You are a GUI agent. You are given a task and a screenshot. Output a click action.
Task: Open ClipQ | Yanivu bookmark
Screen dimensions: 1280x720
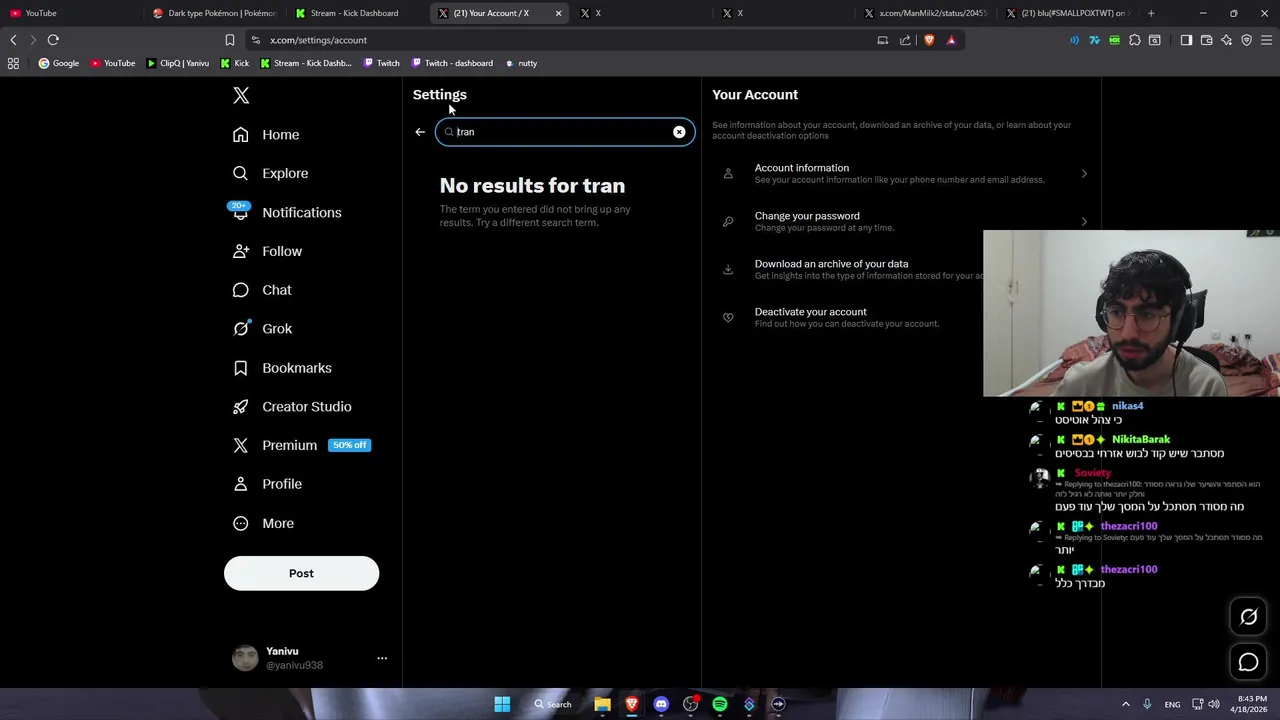click(177, 63)
